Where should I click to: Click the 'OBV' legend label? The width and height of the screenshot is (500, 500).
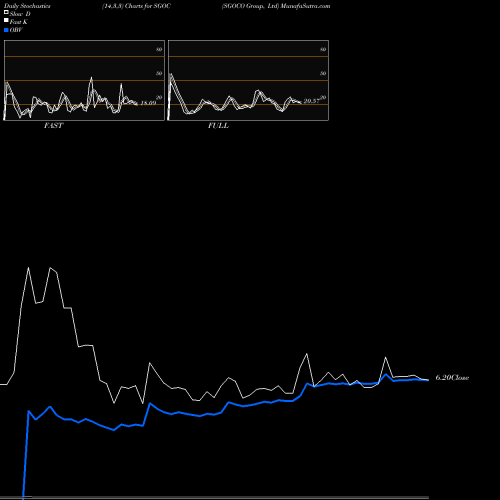click(x=16, y=30)
